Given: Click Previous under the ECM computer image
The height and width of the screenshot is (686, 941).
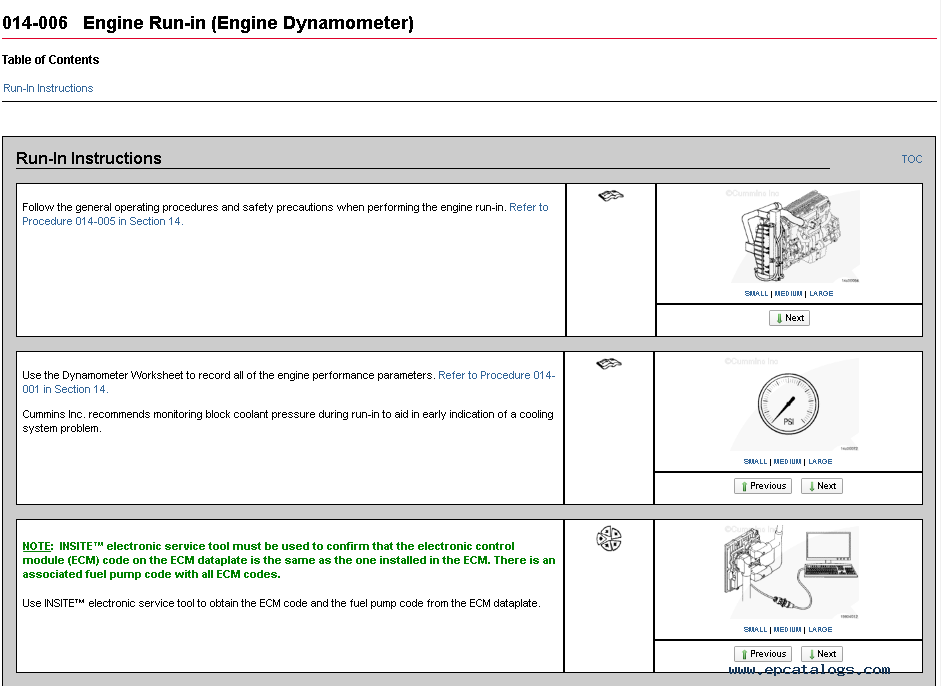Looking at the screenshot, I should [763, 654].
